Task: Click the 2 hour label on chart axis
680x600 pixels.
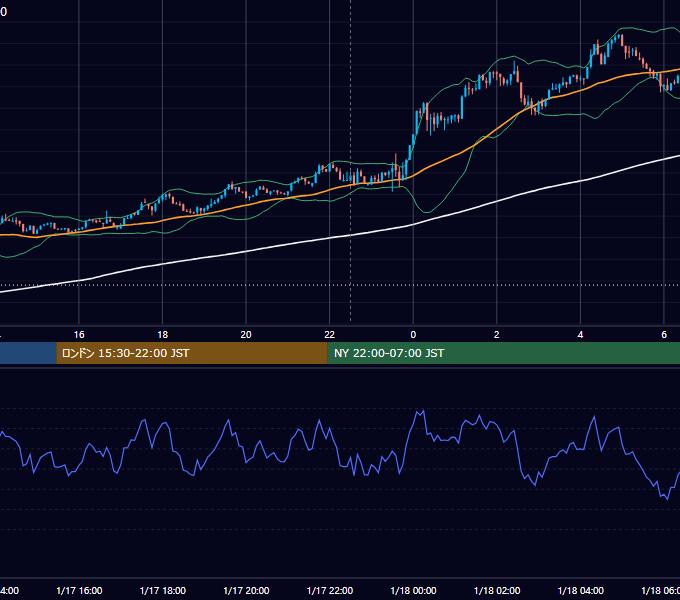Action: tap(497, 335)
